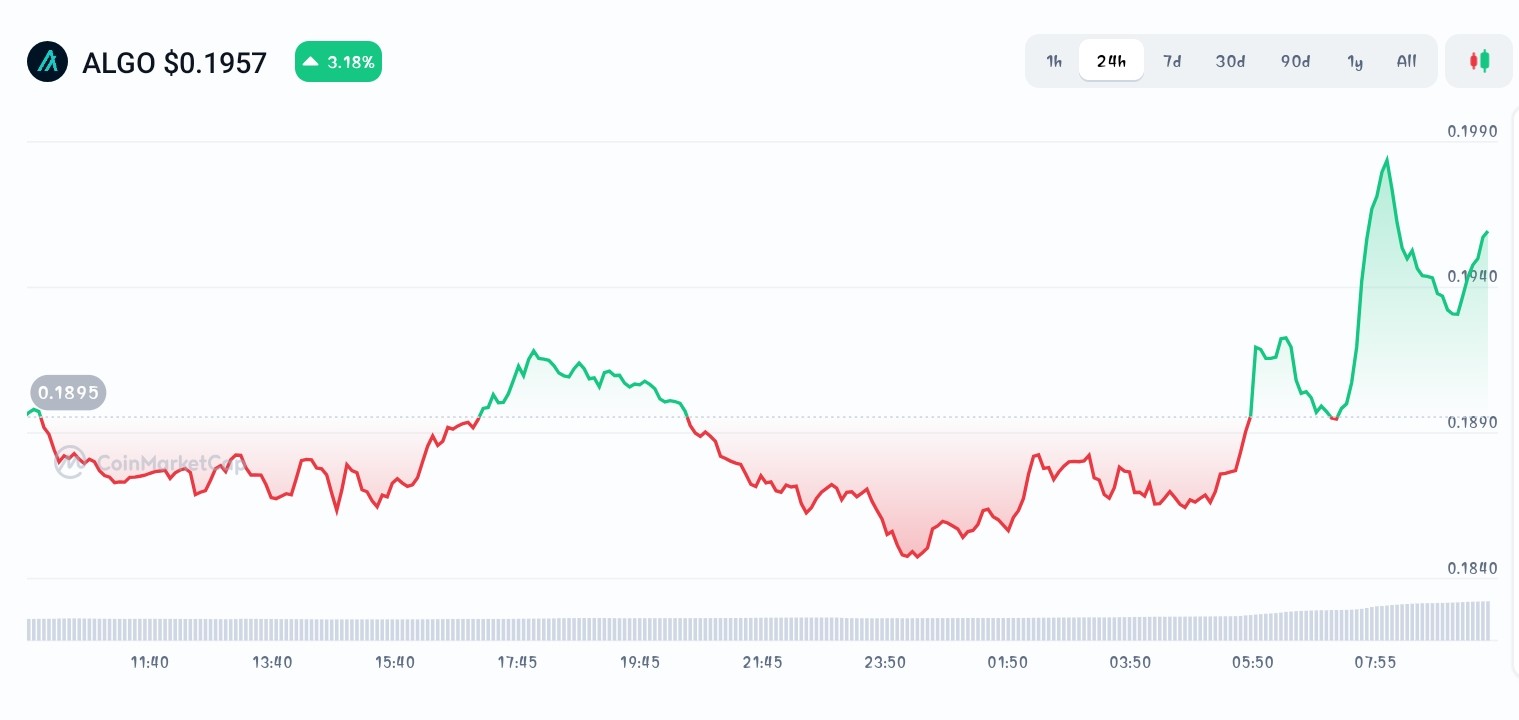Click the 15:40 time axis label
The width and height of the screenshot is (1519, 720).
tap(395, 662)
